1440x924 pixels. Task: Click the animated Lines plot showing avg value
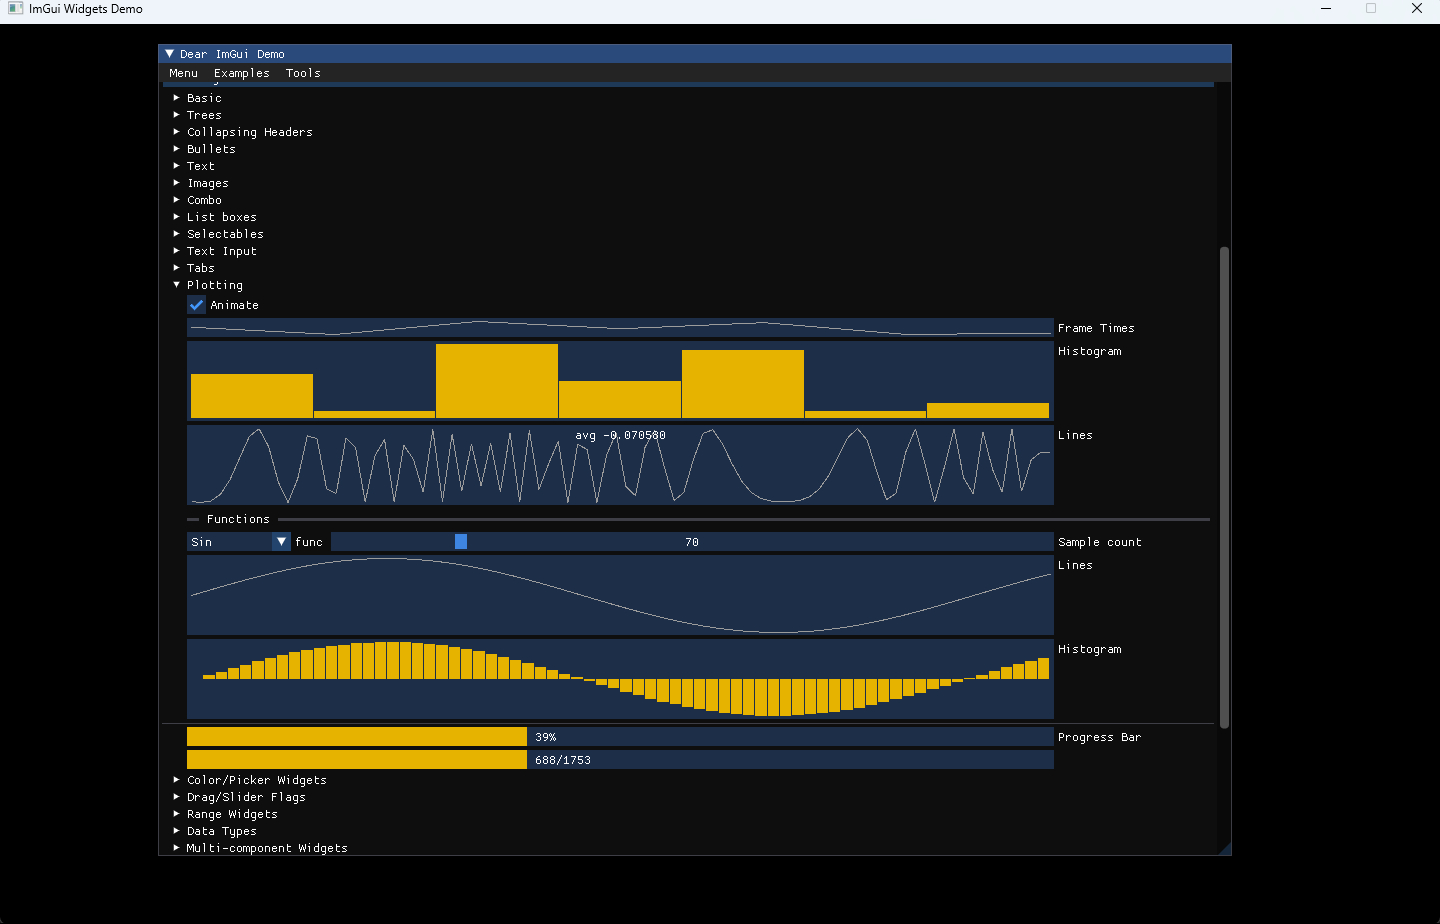(x=620, y=465)
